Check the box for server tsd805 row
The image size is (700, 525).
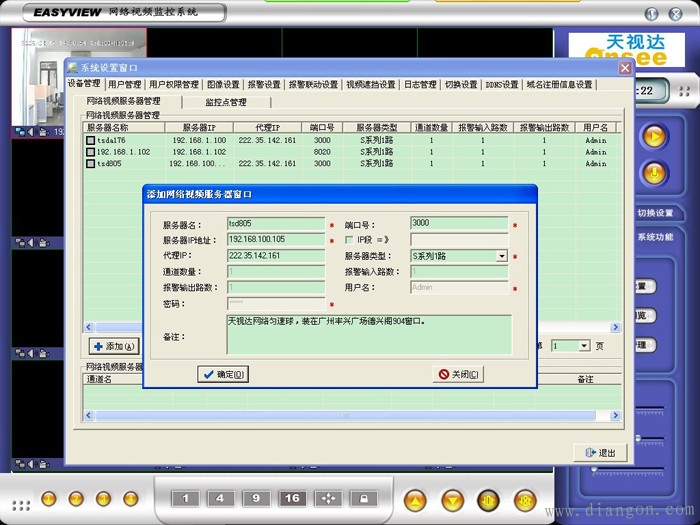[x=91, y=163]
